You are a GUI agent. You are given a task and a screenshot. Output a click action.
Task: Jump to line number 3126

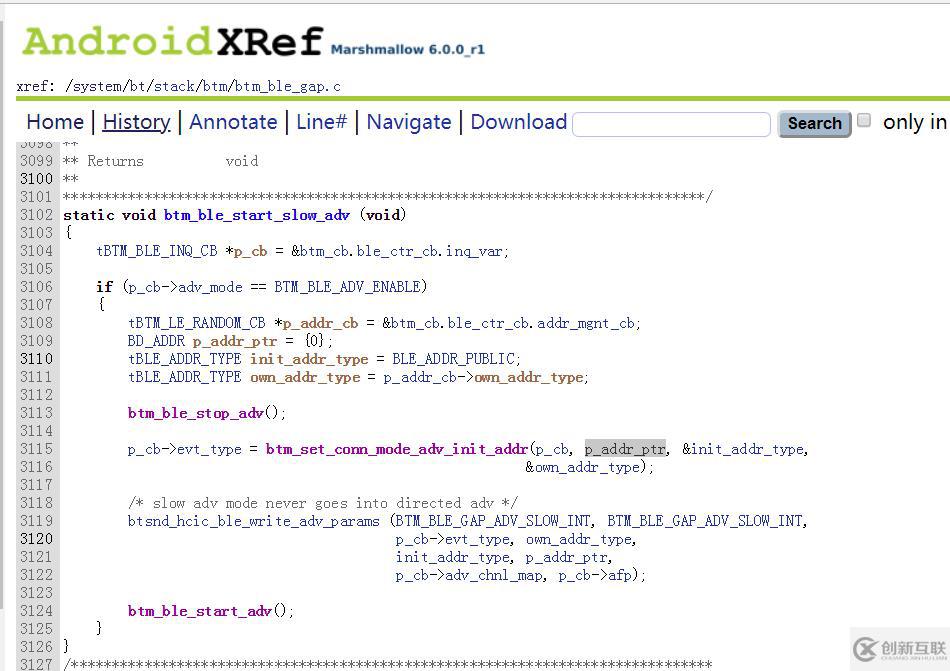(x=36, y=647)
